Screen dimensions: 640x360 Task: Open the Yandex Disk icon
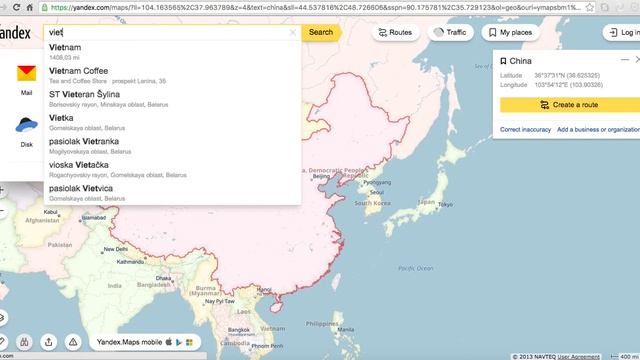click(x=27, y=125)
